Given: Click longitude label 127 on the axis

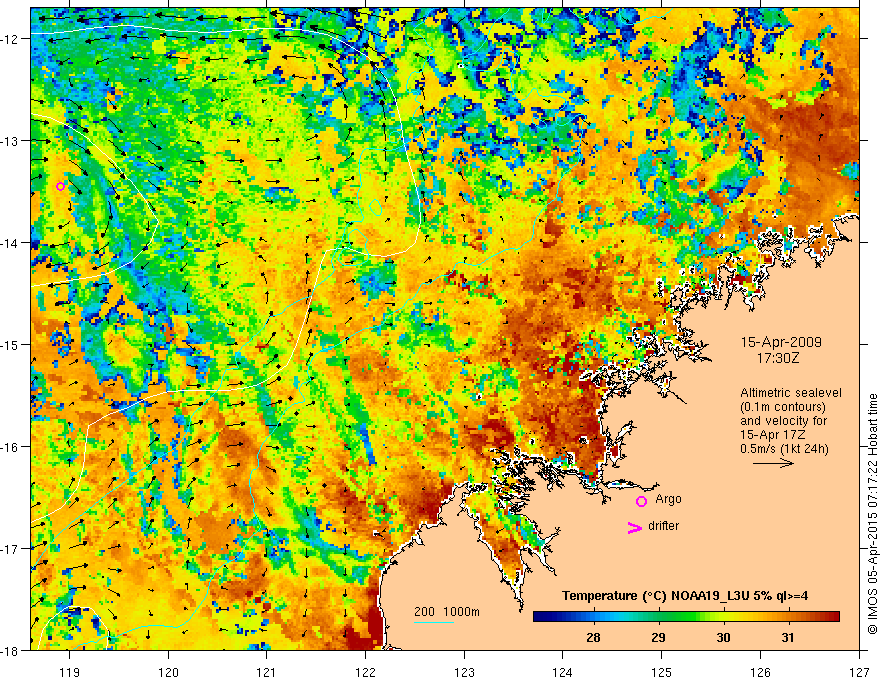Looking at the screenshot, I should [859, 672].
